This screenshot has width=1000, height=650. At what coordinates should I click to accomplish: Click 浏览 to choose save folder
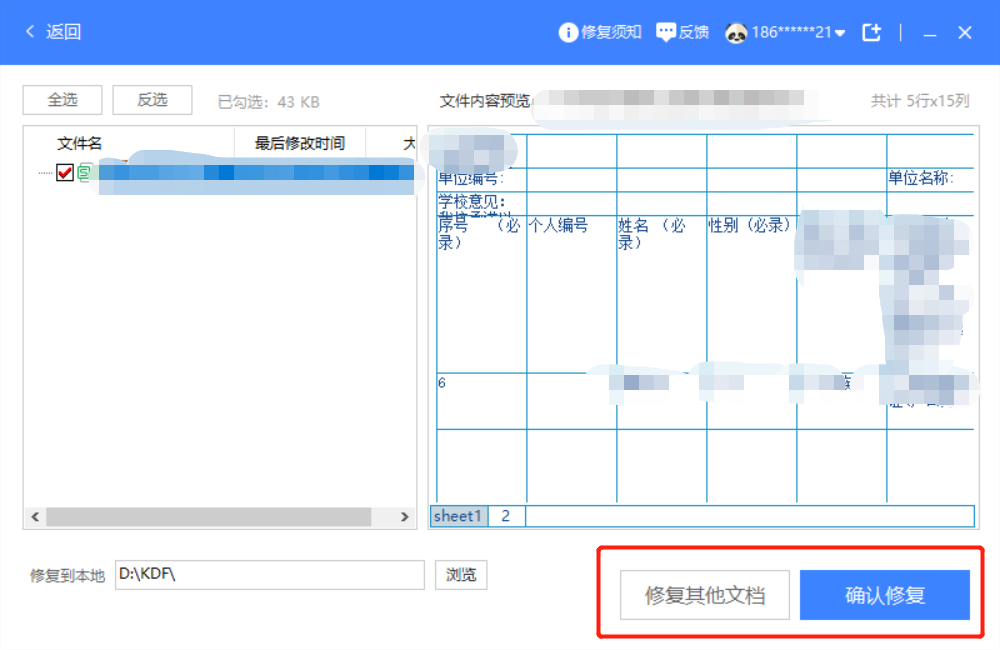tap(461, 575)
